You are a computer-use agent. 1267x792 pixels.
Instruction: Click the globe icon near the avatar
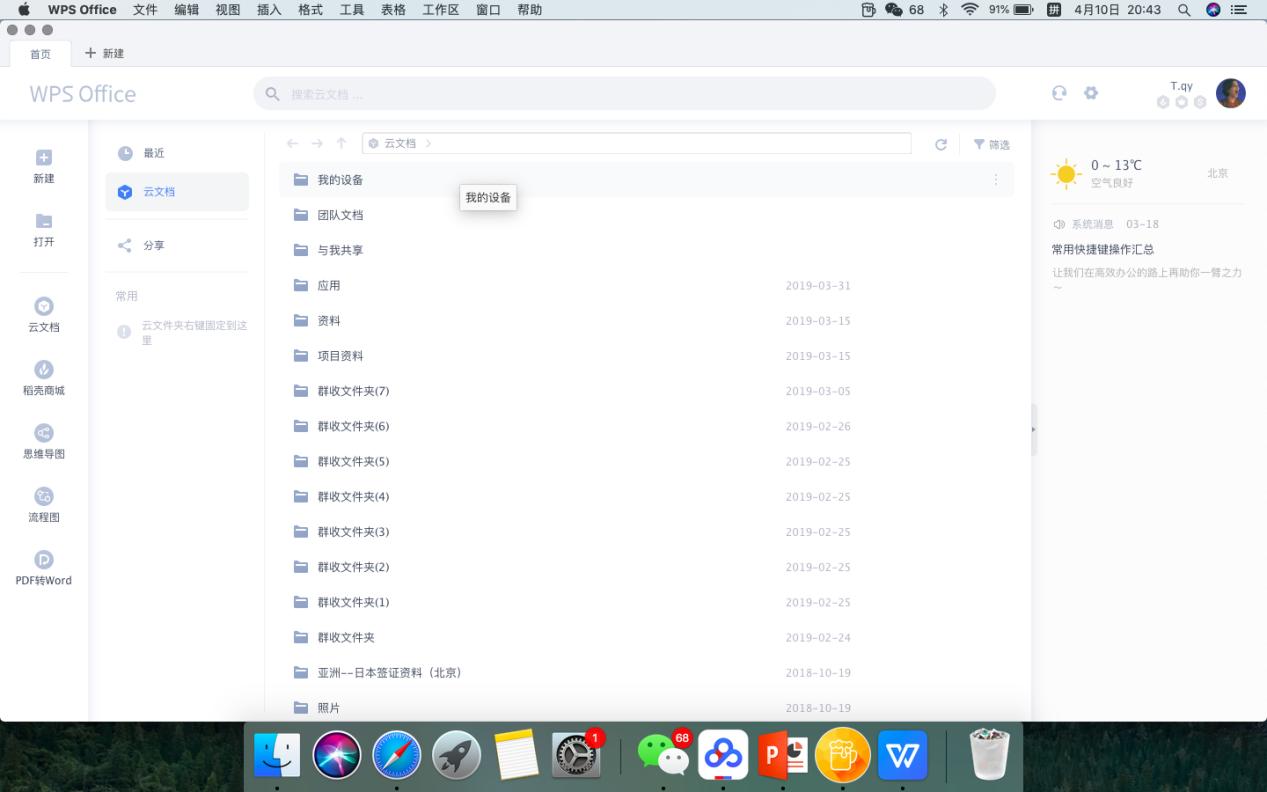[x=1058, y=92]
